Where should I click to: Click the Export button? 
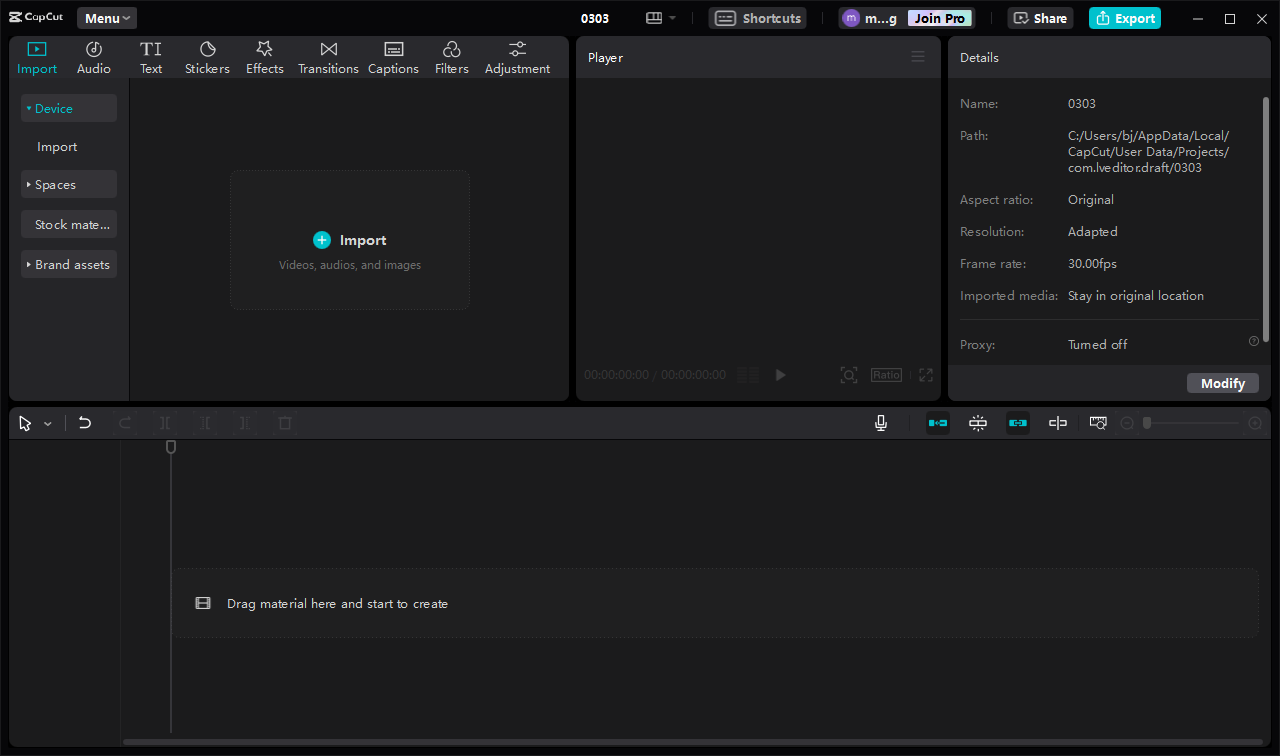point(1124,17)
